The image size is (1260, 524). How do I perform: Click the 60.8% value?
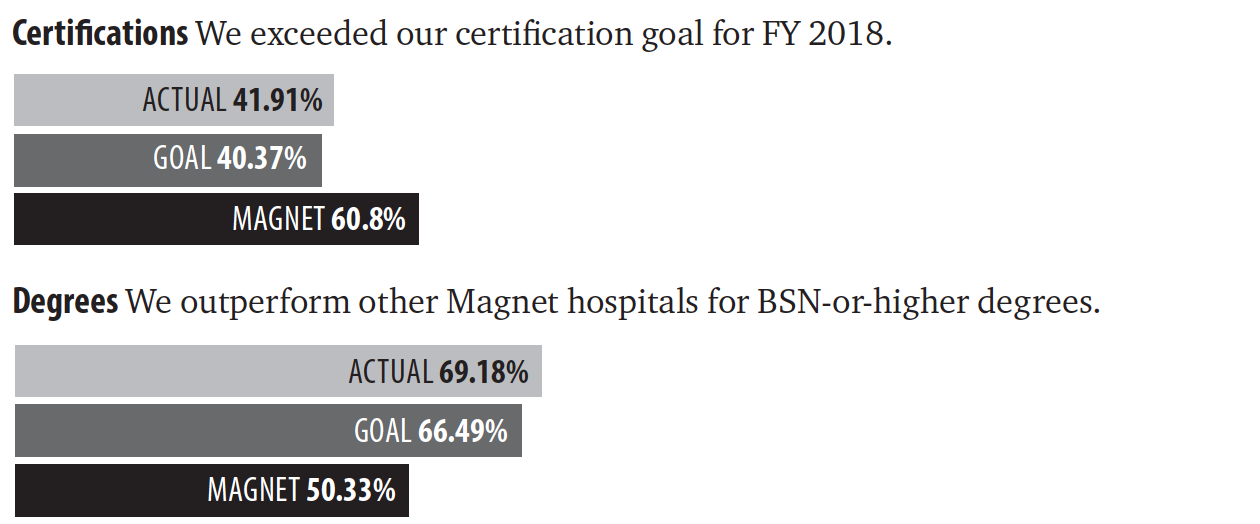point(368,219)
